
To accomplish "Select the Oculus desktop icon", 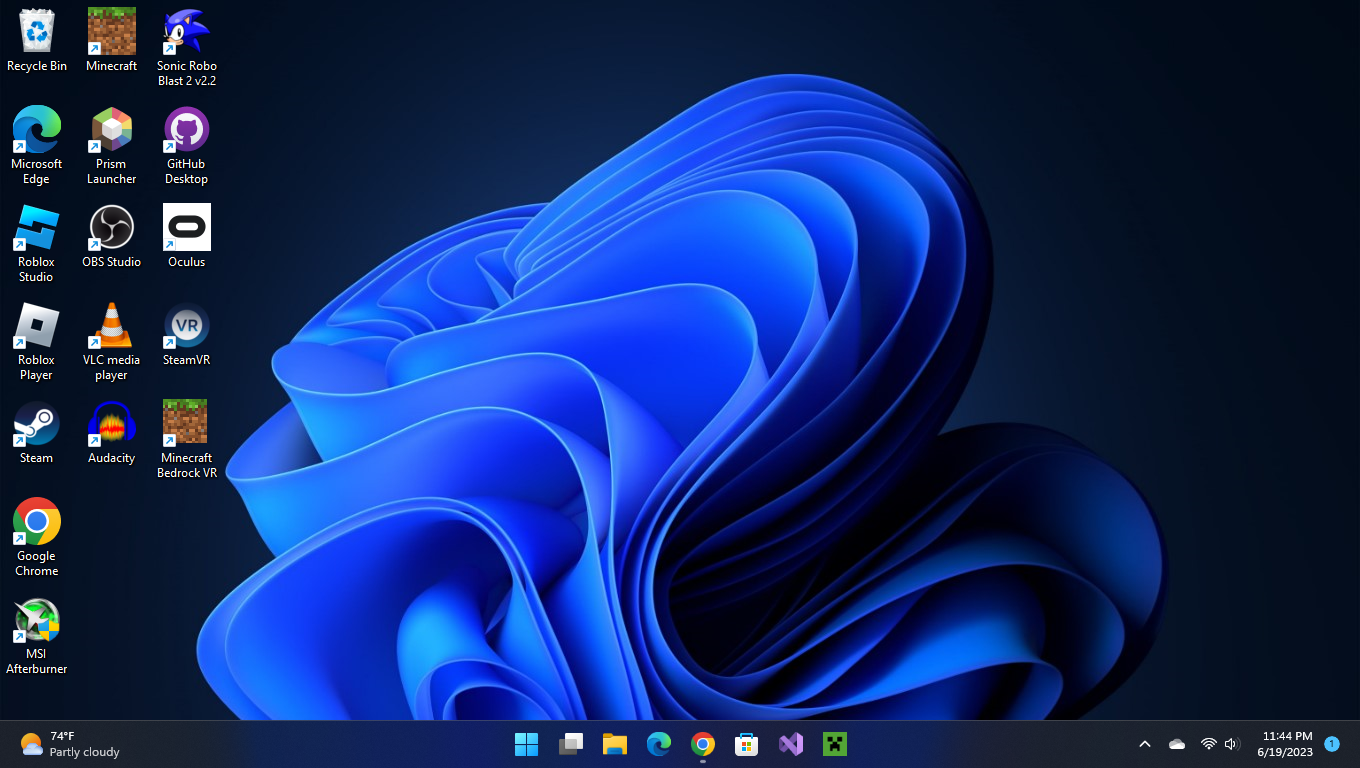I will tap(187, 237).
